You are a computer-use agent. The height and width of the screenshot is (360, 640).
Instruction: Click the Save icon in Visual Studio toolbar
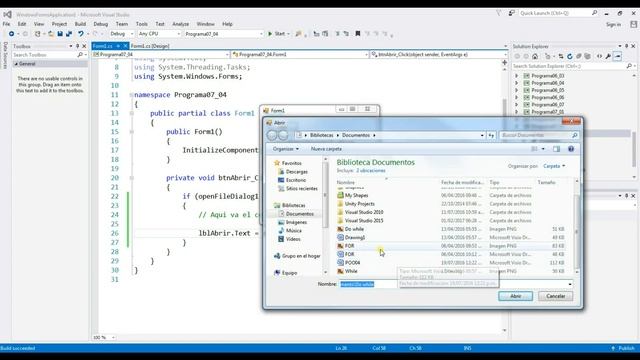[x=60, y=34]
